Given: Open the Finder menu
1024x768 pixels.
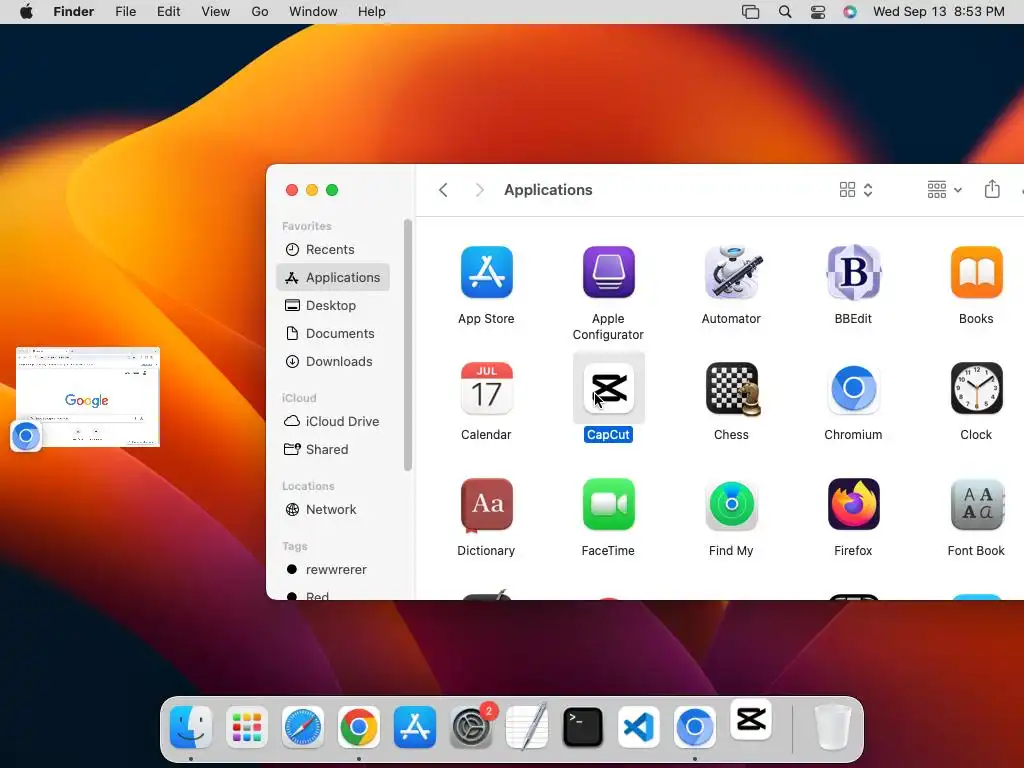Looking at the screenshot, I should pos(74,12).
